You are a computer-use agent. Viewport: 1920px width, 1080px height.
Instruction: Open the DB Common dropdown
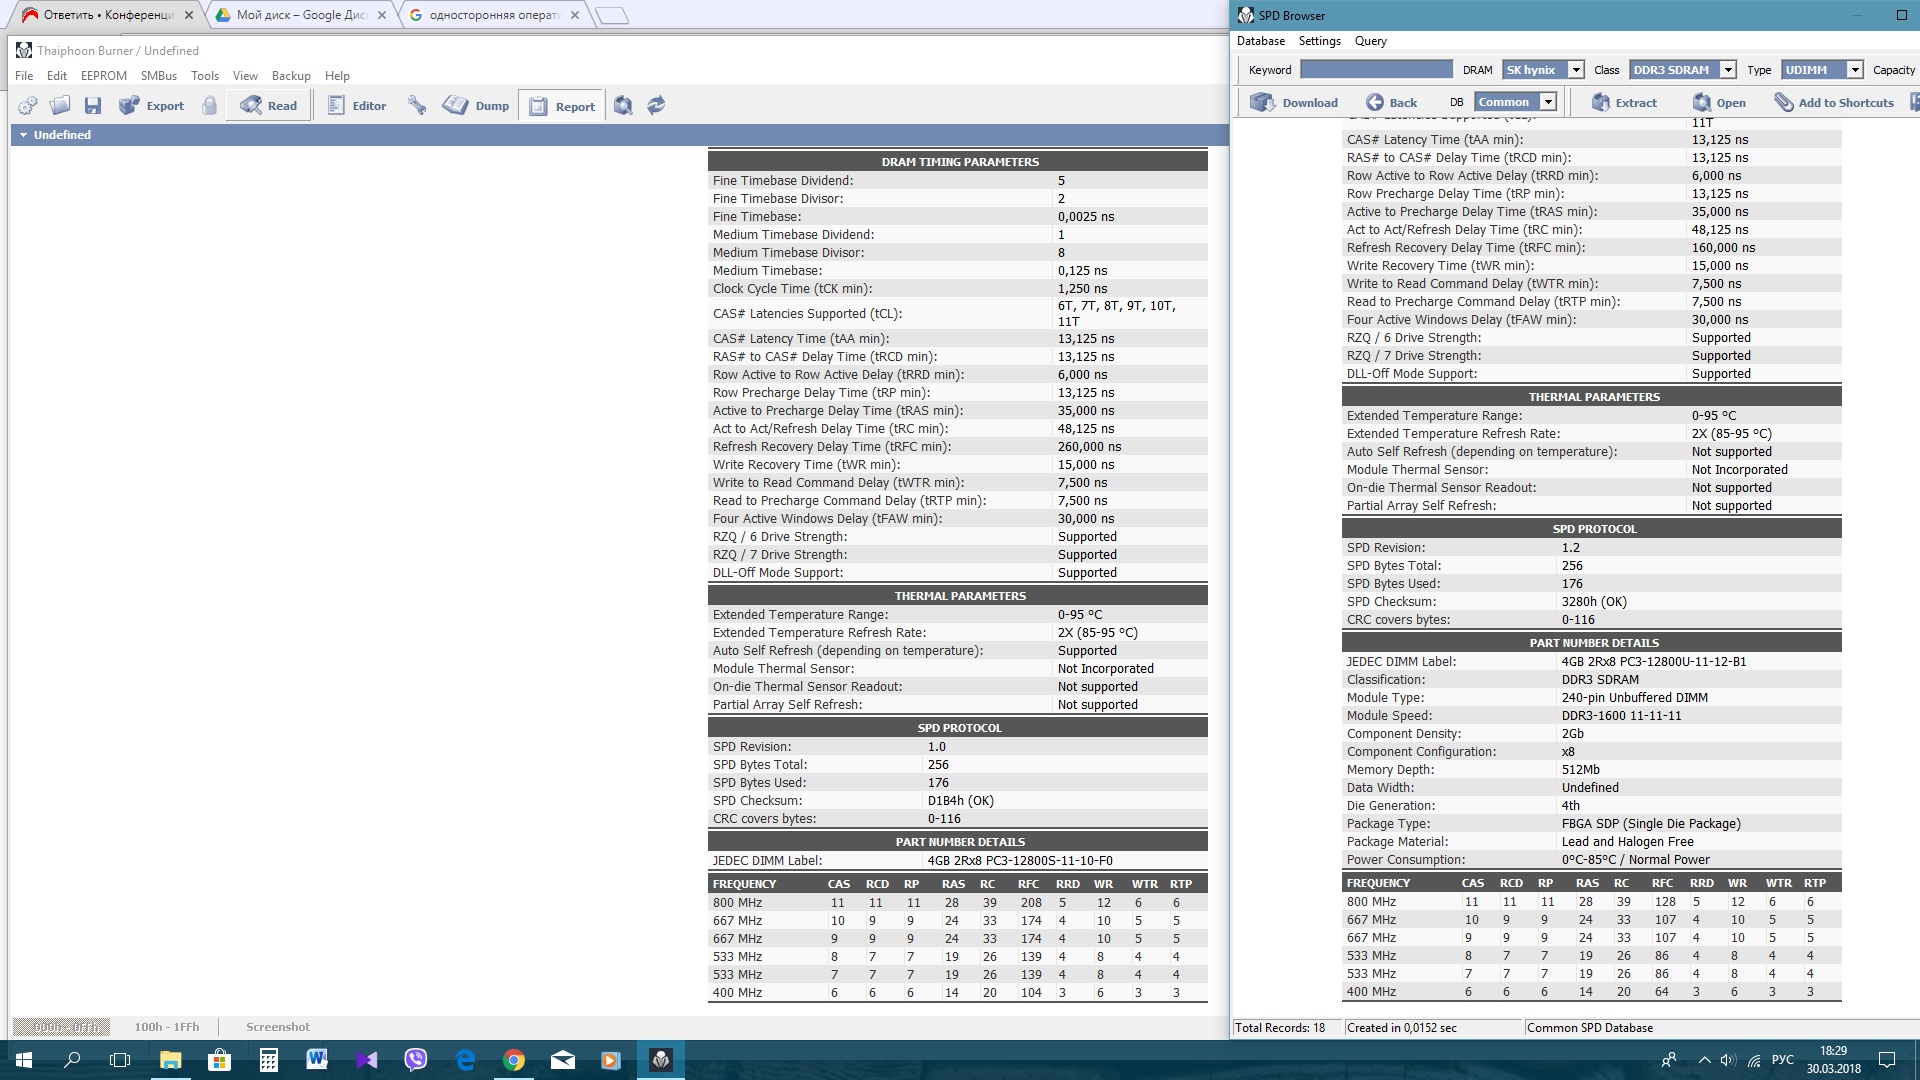[1548, 102]
